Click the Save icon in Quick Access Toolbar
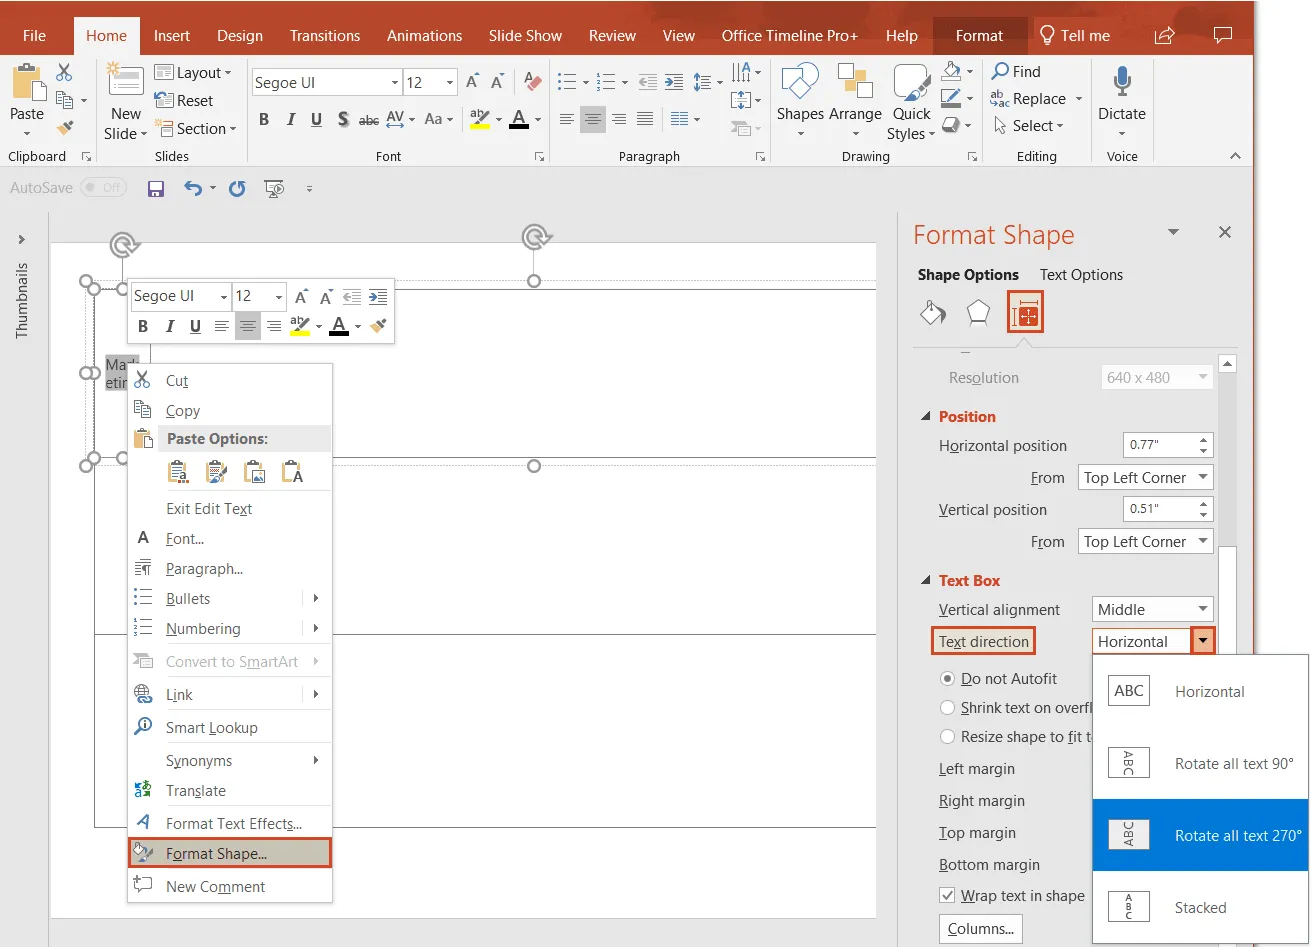Screen dimensions: 1312x947 pyautogui.click(x=155, y=188)
